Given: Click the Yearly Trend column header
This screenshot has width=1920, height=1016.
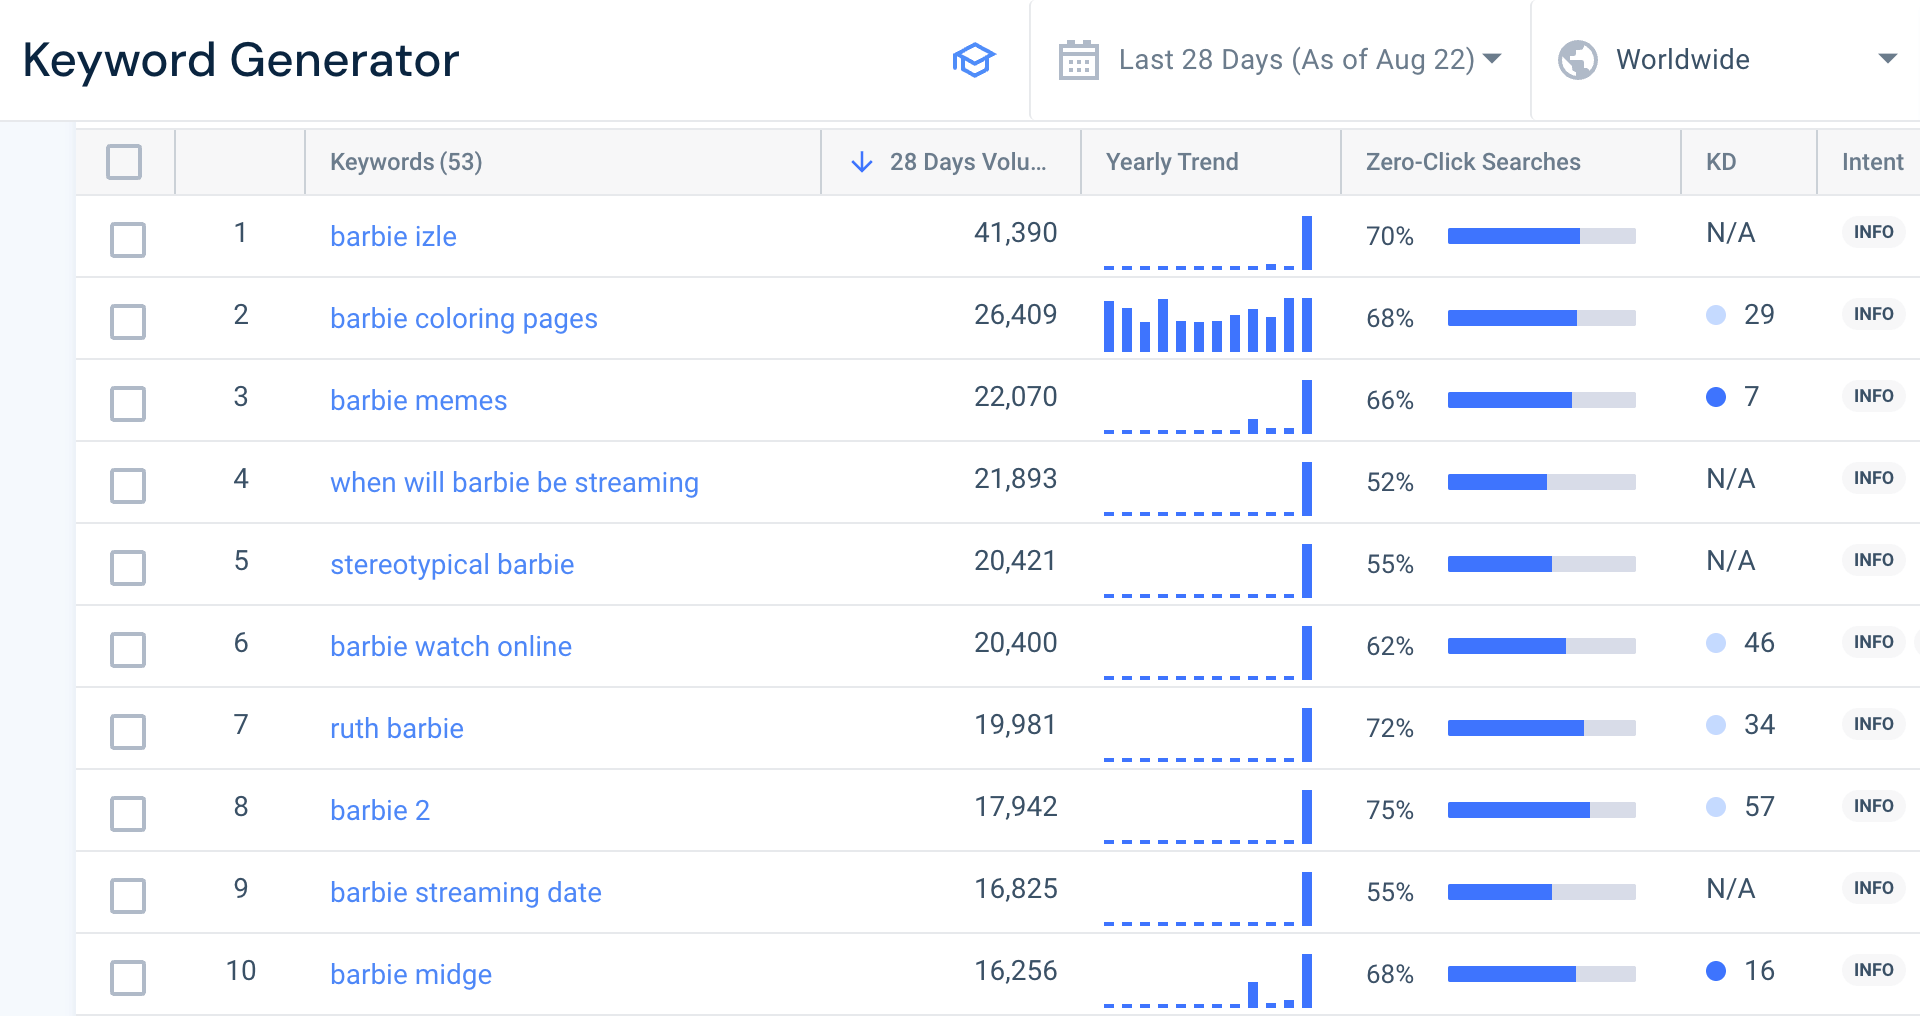Looking at the screenshot, I should [x=1171, y=161].
